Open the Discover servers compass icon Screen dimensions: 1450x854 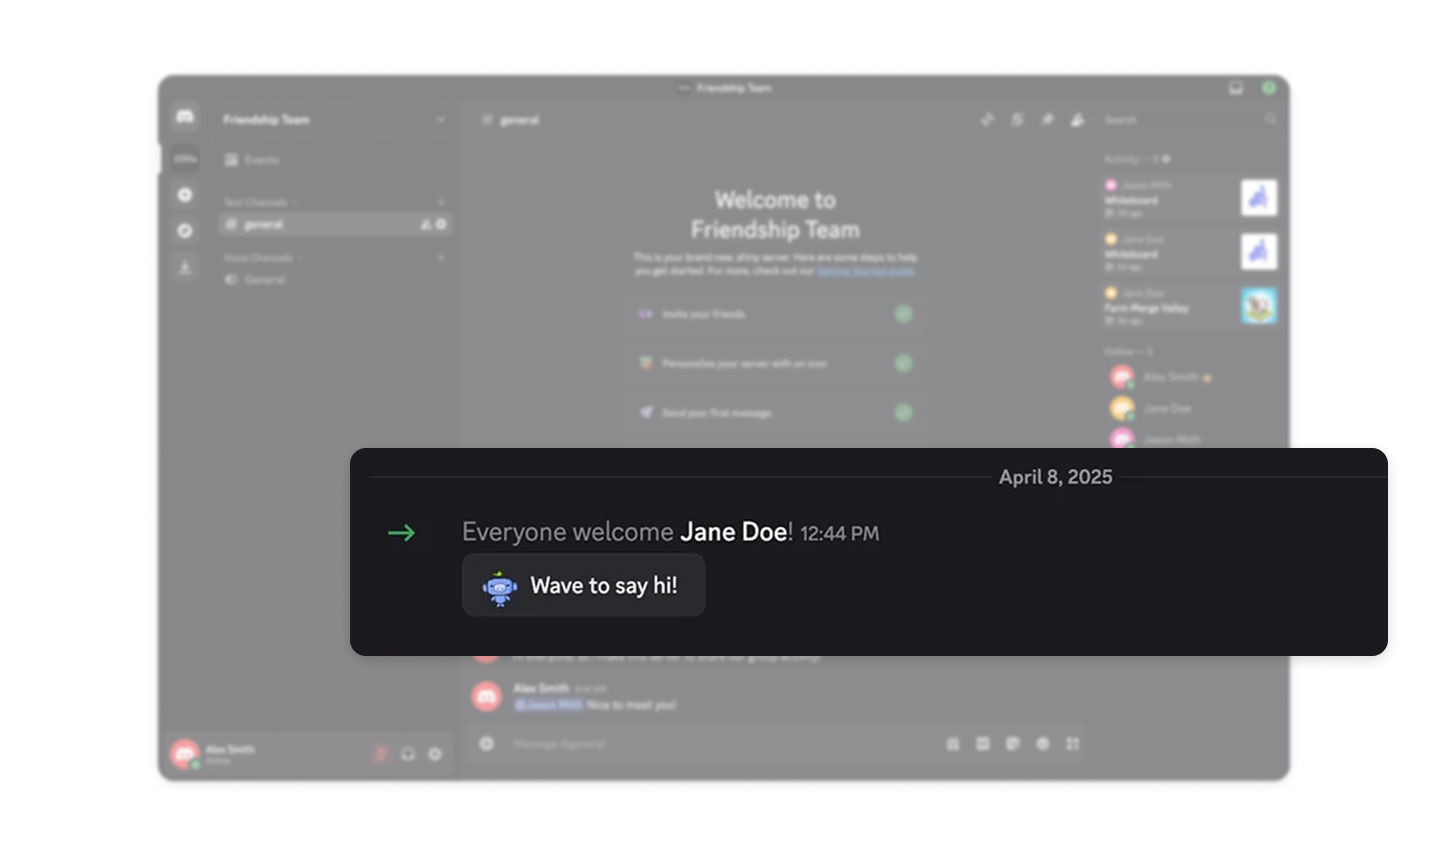coord(185,231)
